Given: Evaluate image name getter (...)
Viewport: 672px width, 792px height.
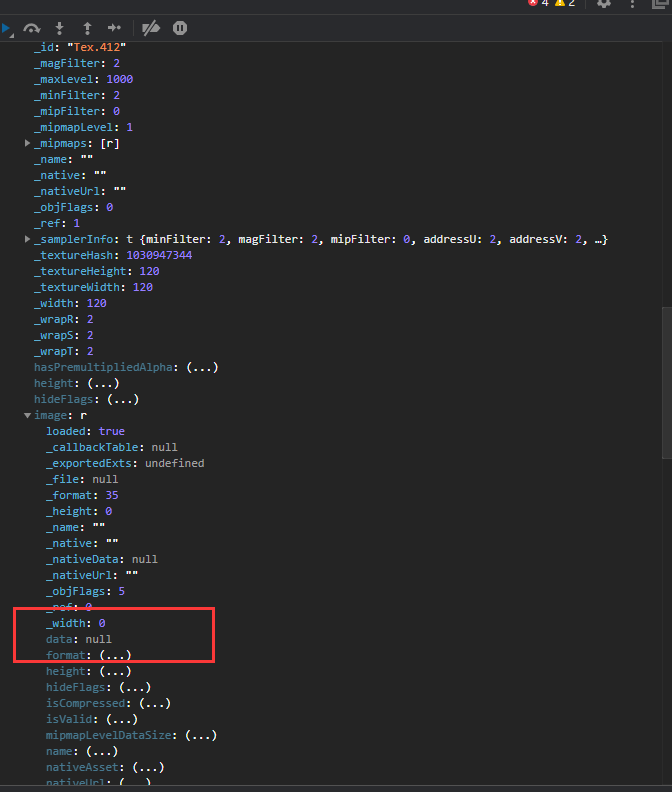Looking at the screenshot, I should 102,752.
